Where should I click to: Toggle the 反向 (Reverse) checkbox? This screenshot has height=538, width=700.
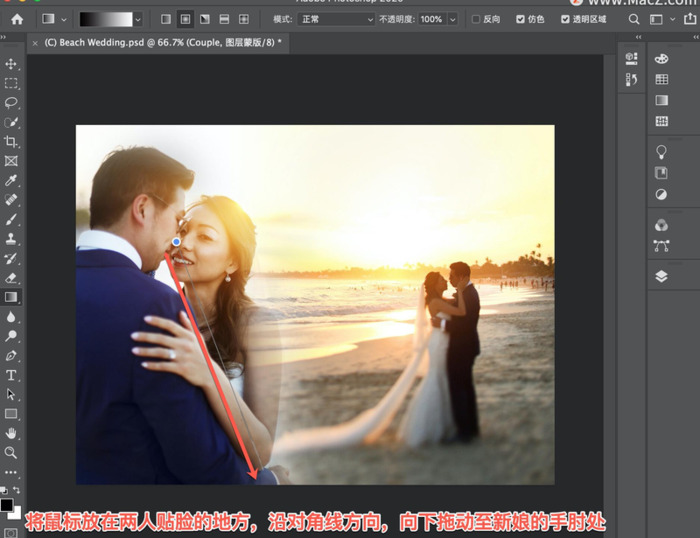click(476, 19)
